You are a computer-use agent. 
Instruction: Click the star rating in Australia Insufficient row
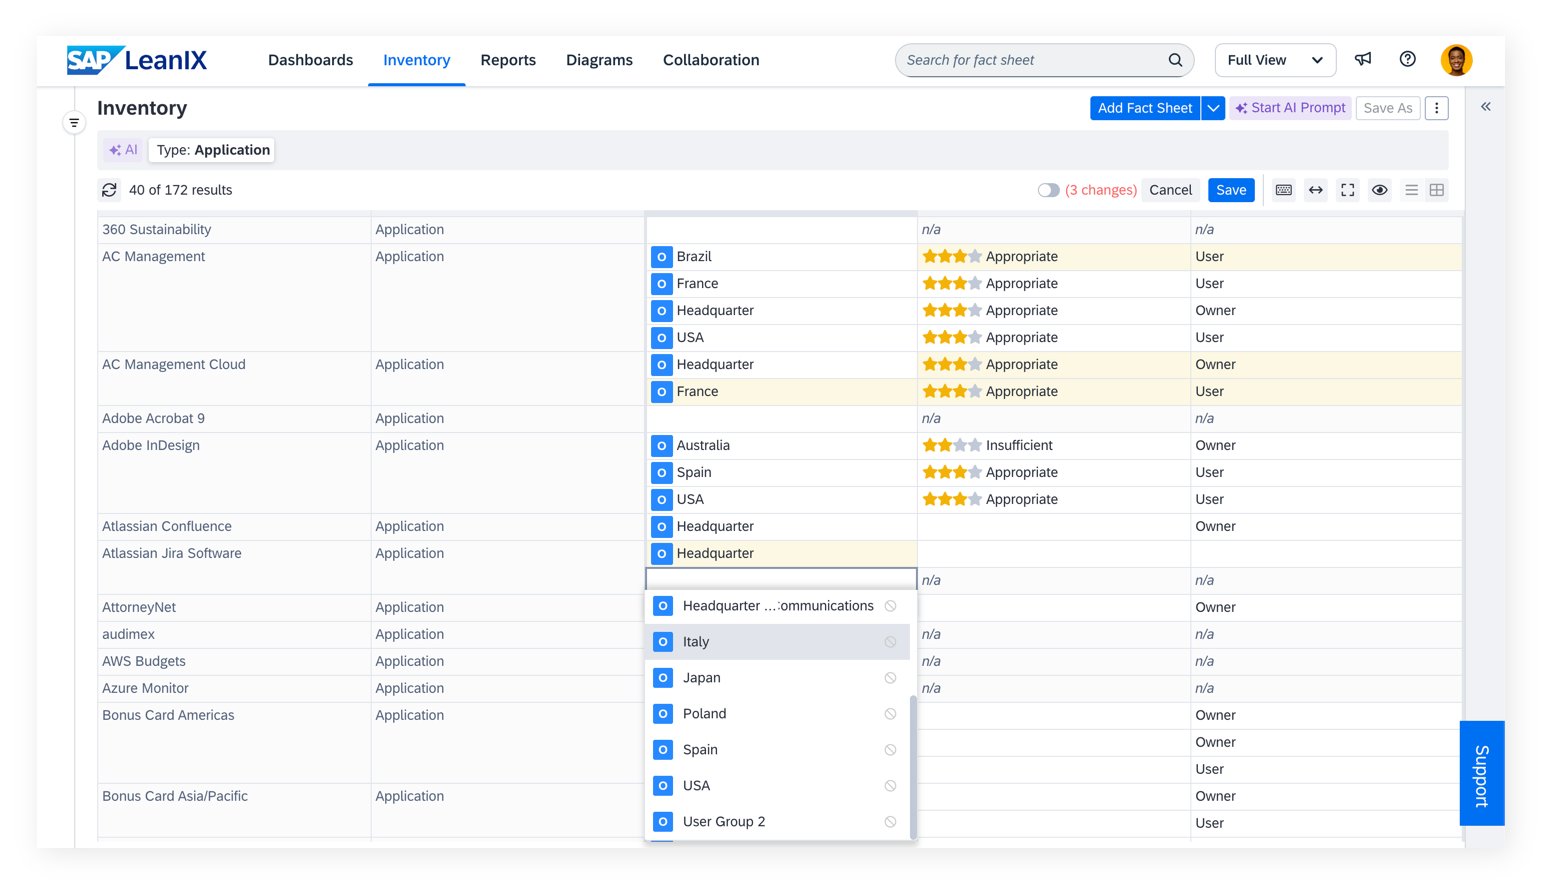[952, 446]
